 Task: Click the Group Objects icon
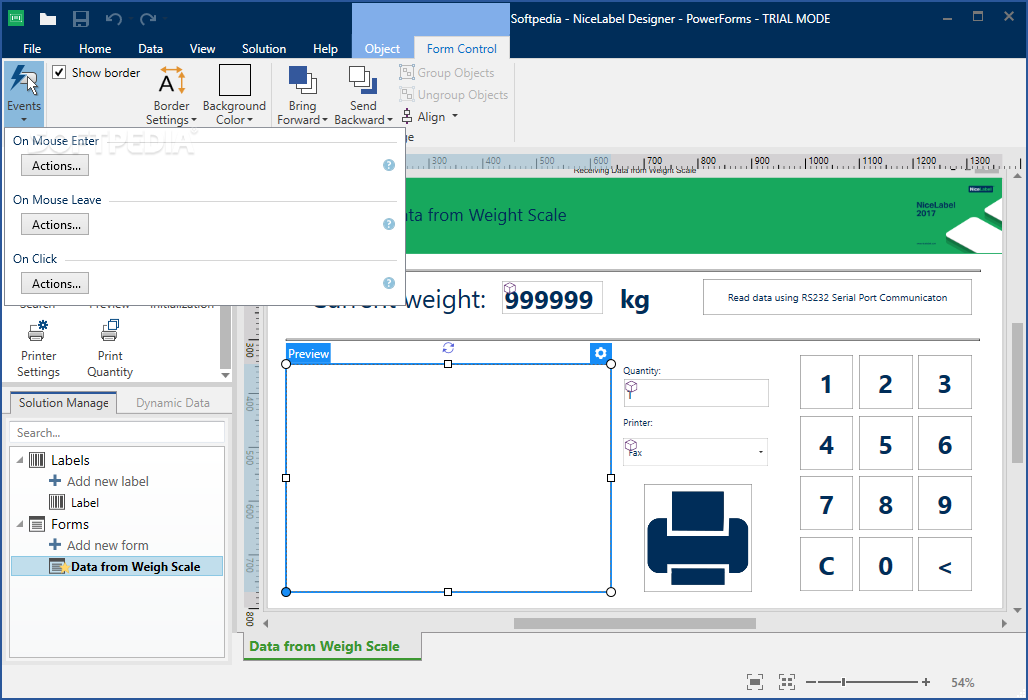(x=406, y=72)
